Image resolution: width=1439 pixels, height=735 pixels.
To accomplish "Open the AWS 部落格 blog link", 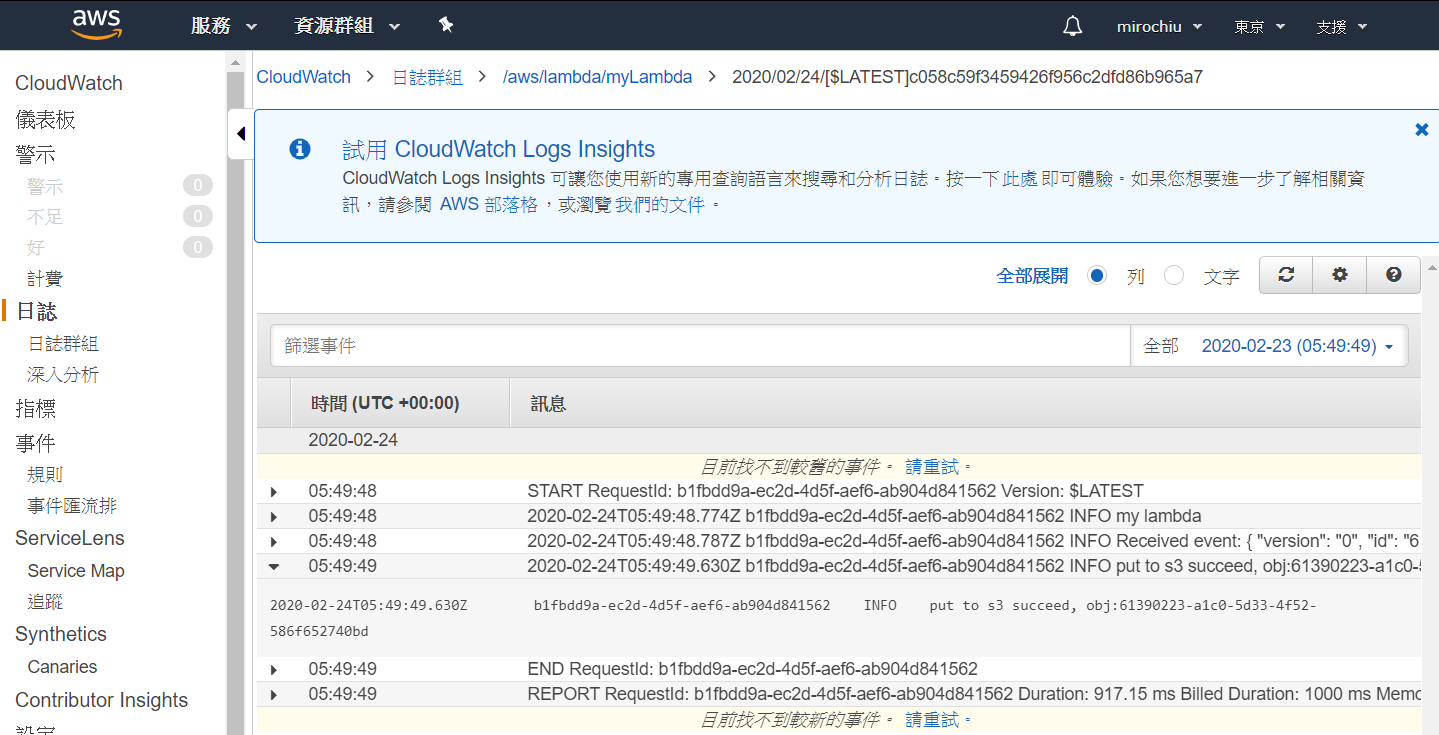I will (x=489, y=205).
